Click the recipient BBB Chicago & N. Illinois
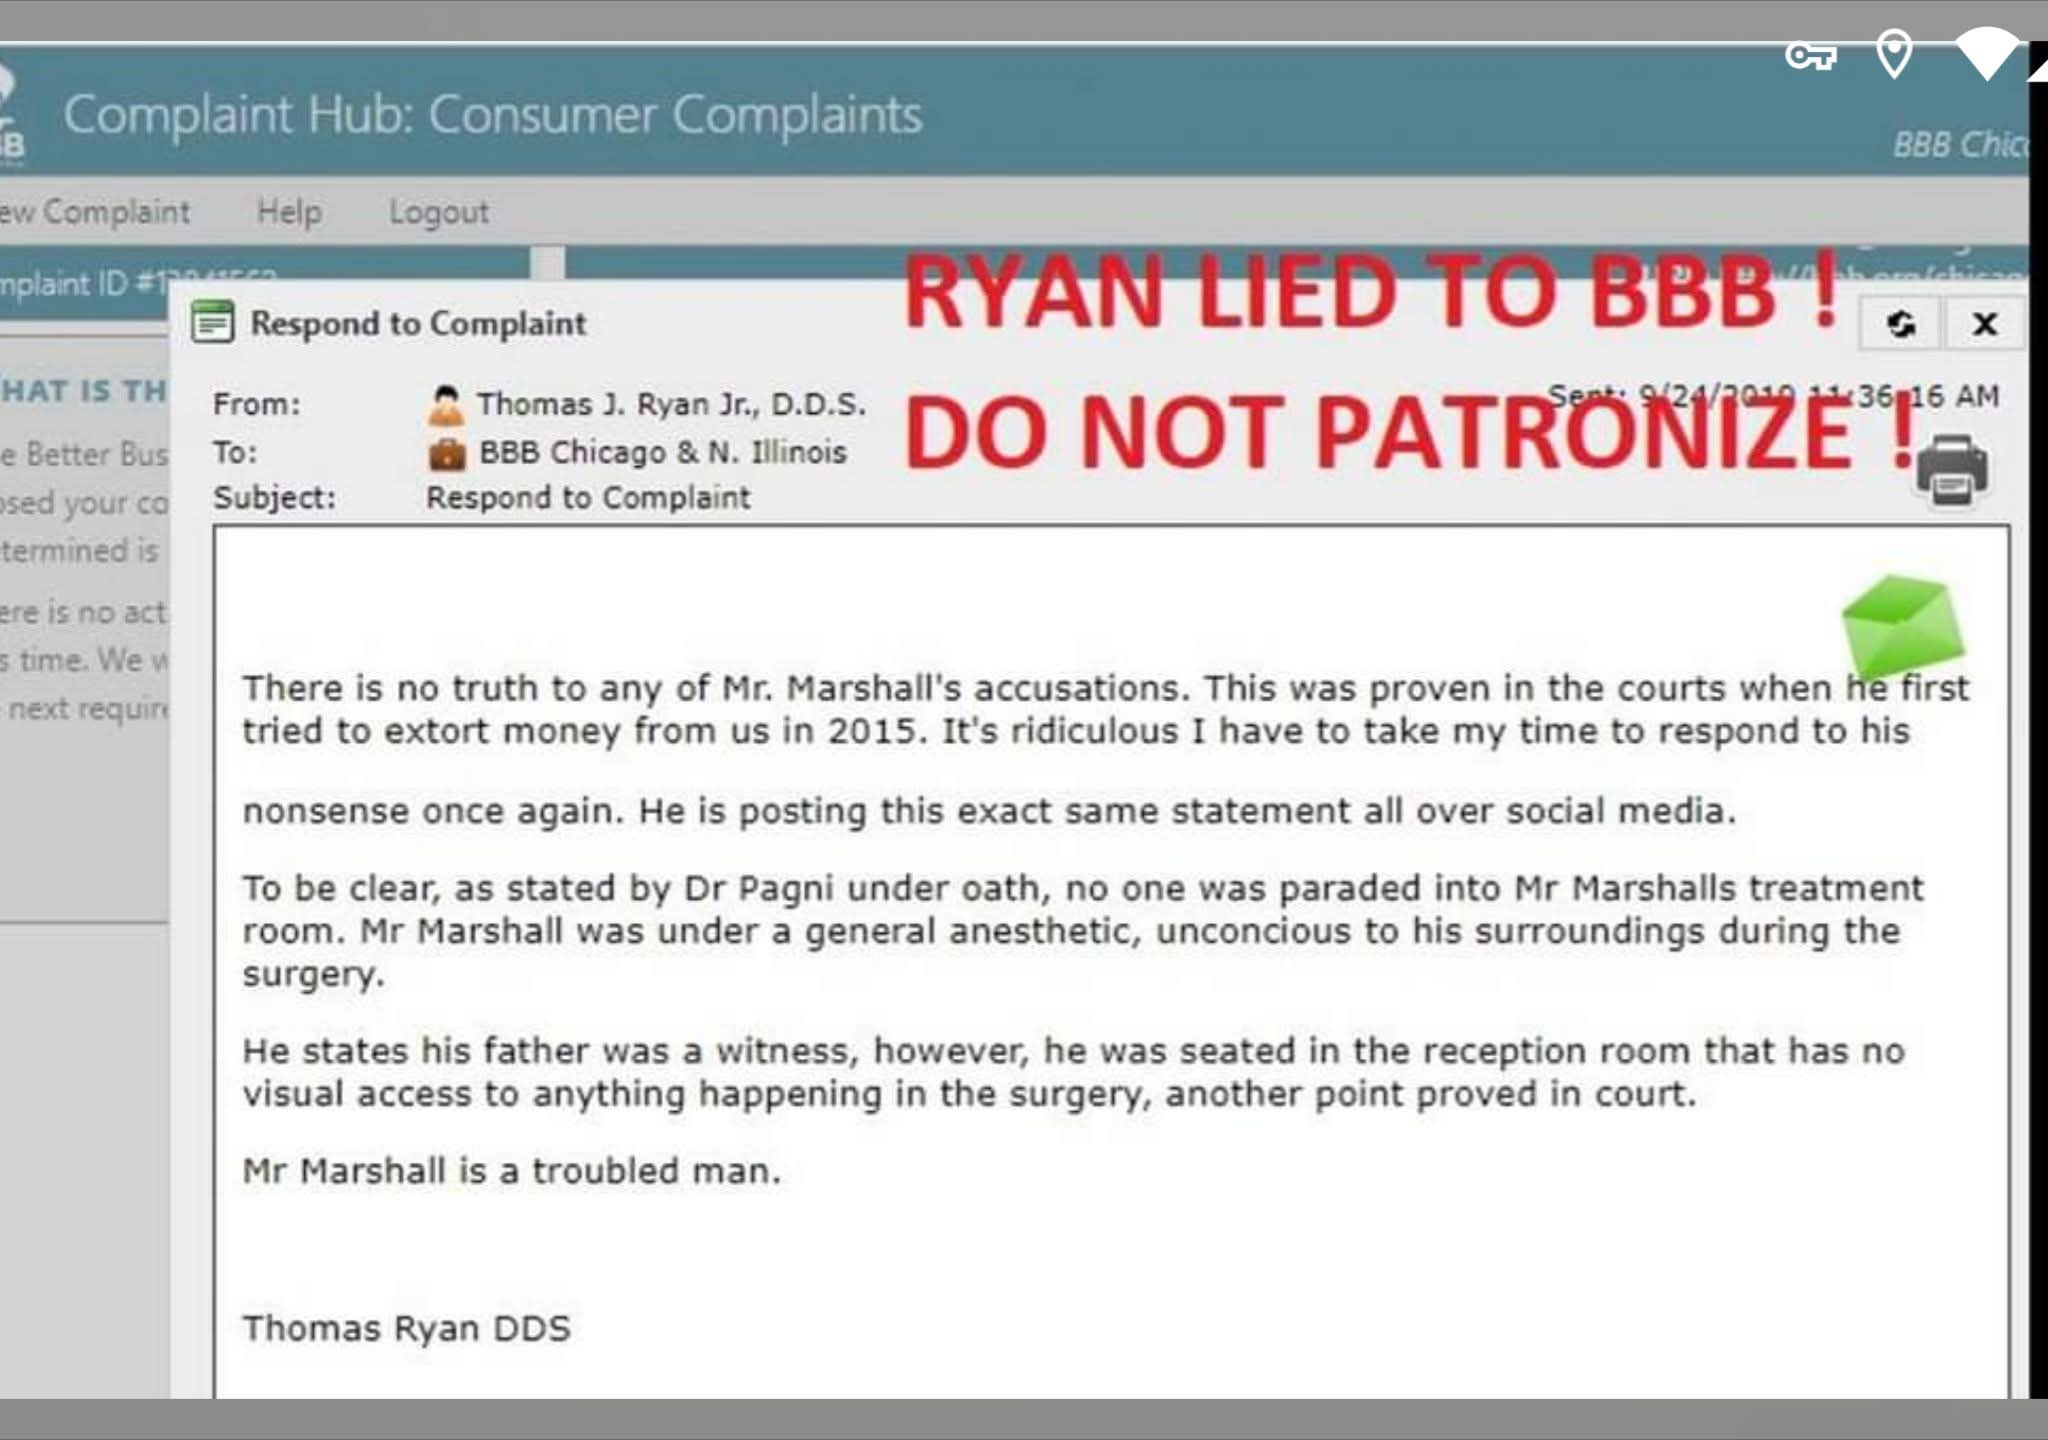 (x=662, y=452)
